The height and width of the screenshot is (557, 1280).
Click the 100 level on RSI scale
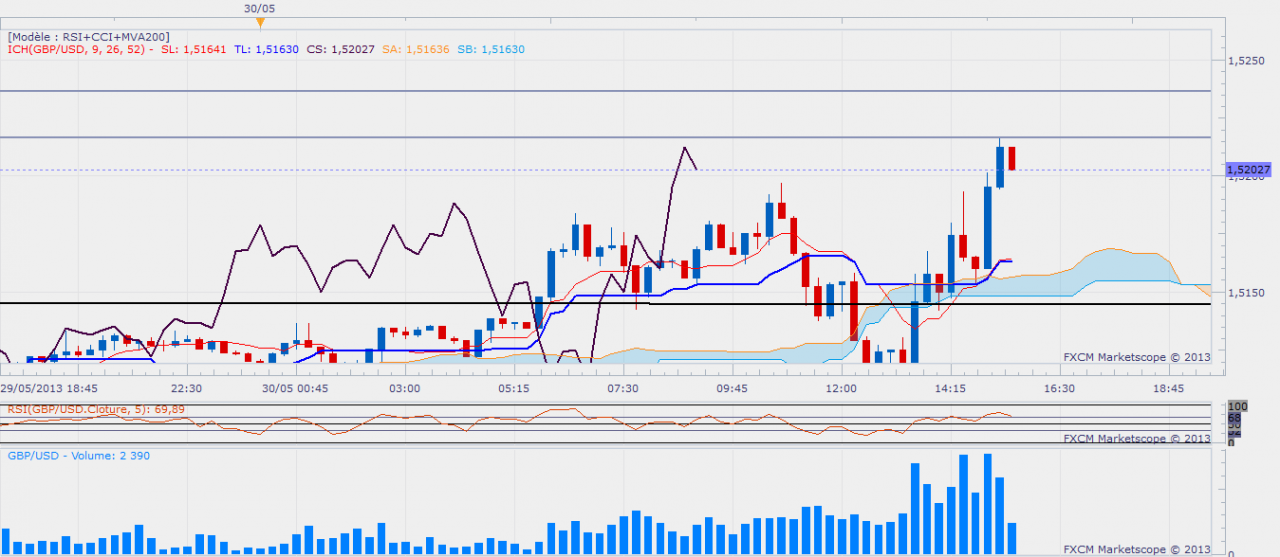click(1237, 407)
